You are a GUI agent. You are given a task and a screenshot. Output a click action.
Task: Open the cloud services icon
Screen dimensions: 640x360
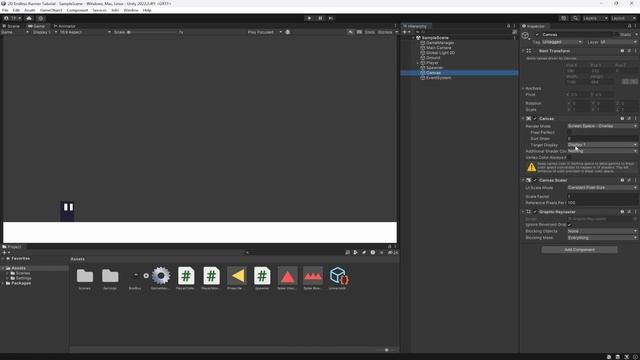click(x=29, y=18)
